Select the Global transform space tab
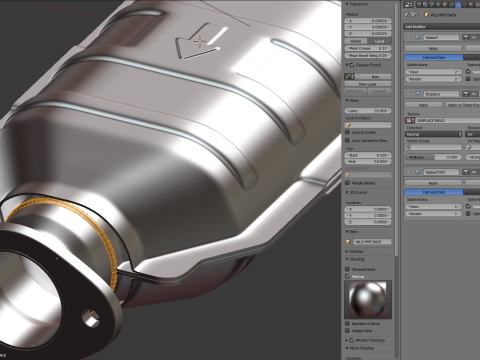Screen dimensions: 480x360 pos(356,41)
